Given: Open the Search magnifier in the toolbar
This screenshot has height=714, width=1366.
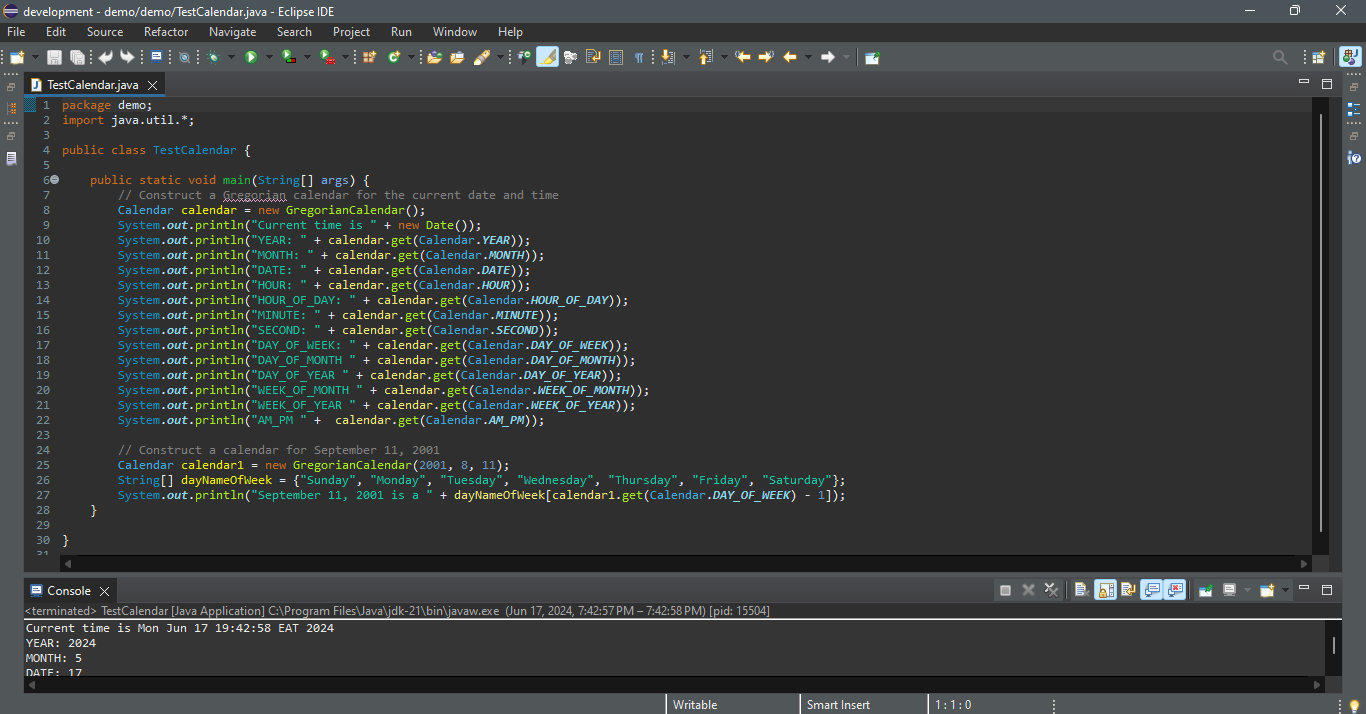Looking at the screenshot, I should [1280, 58].
